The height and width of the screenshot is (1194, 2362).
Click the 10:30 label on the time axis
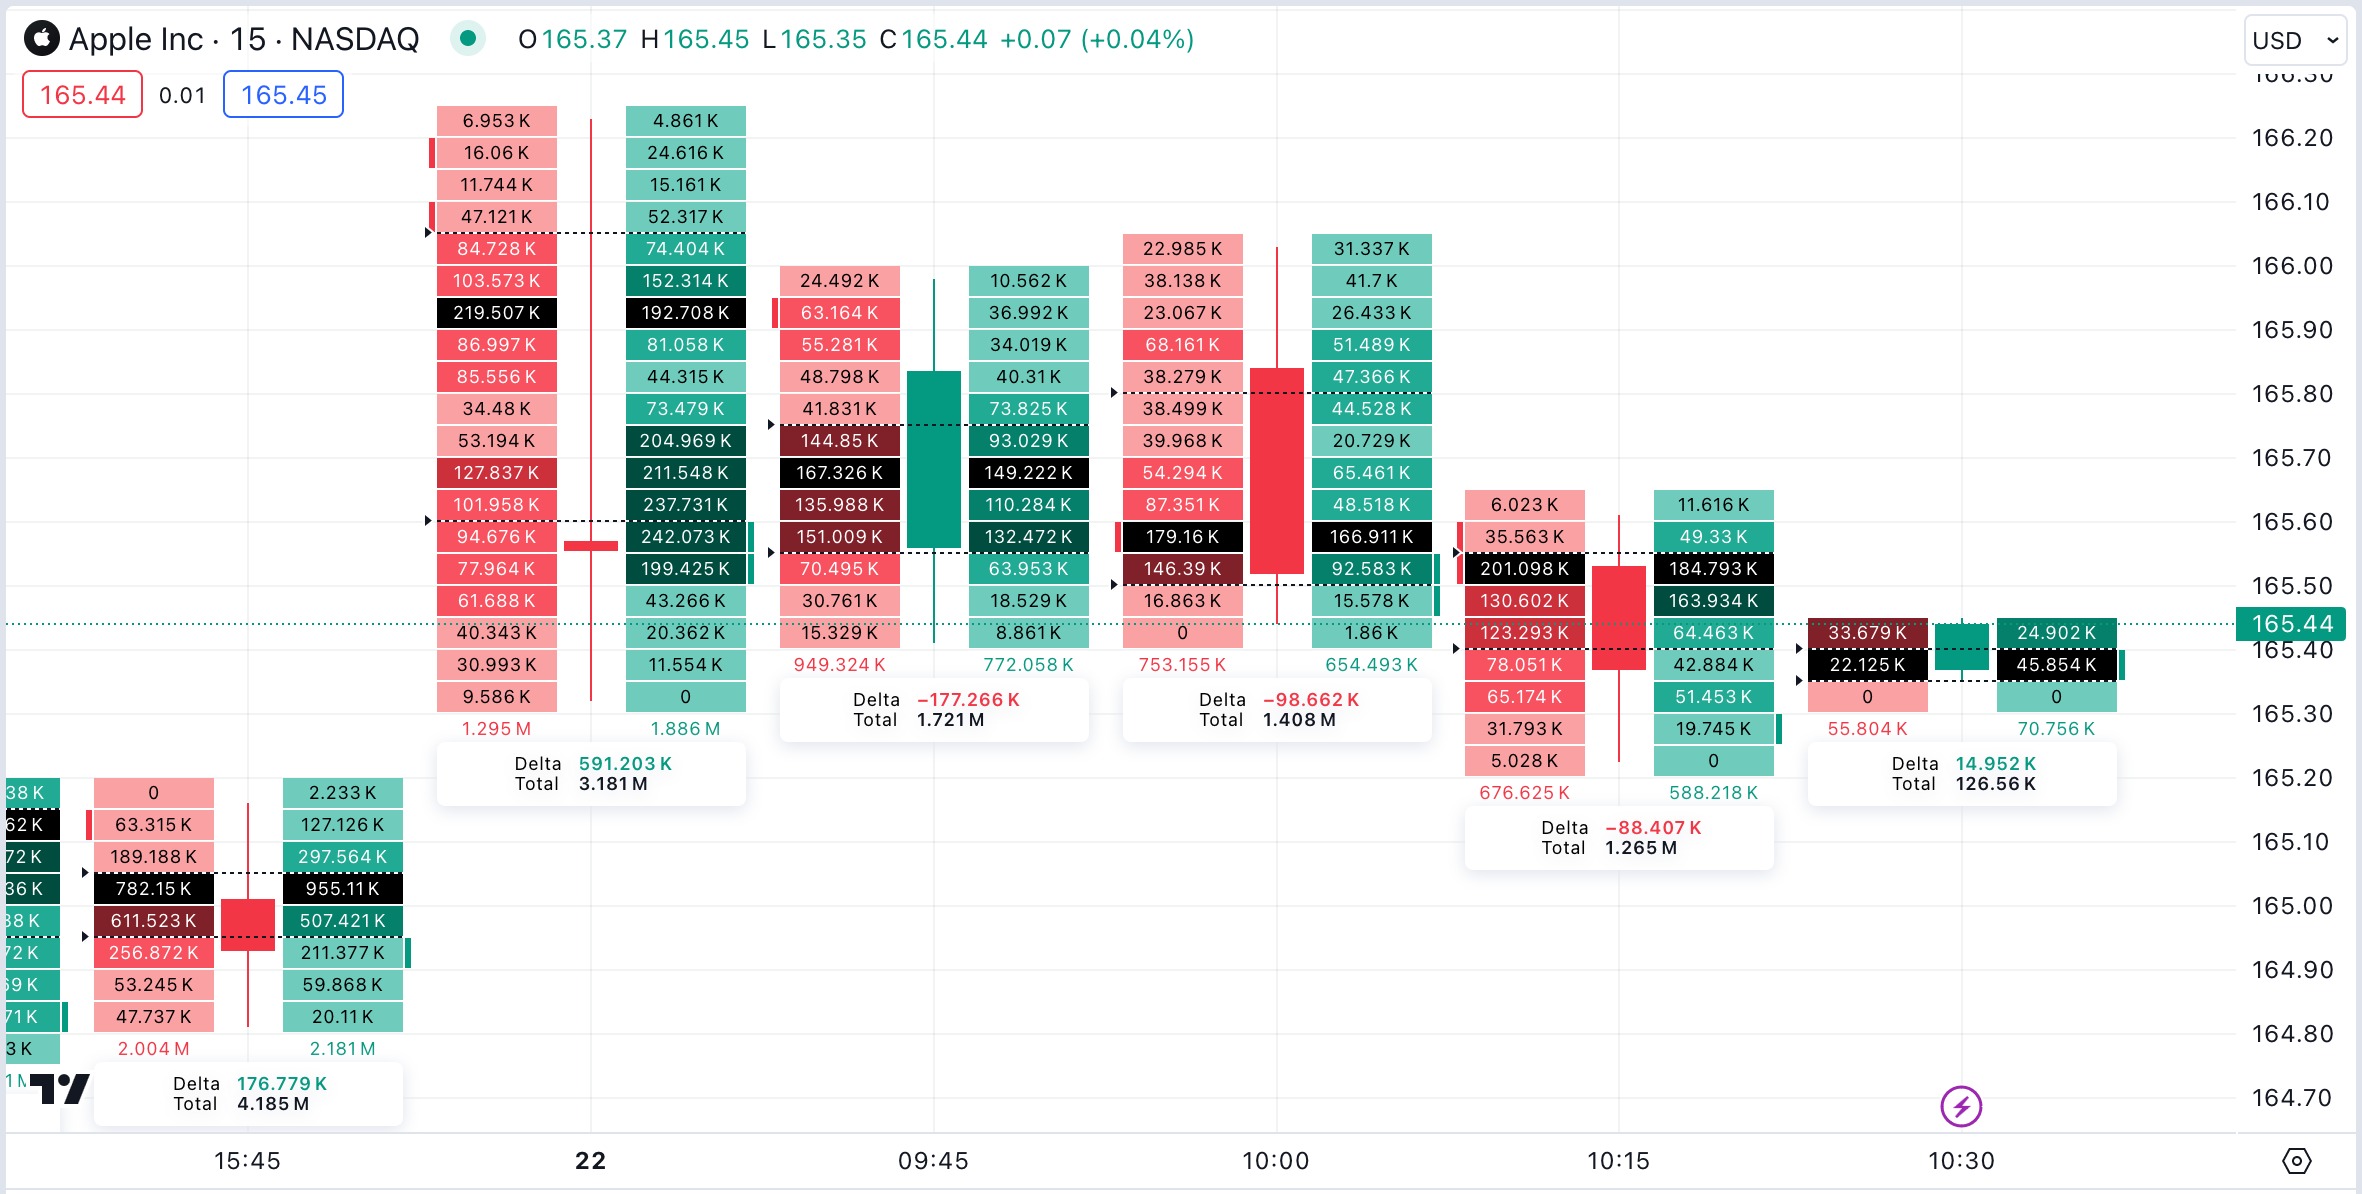point(1960,1161)
